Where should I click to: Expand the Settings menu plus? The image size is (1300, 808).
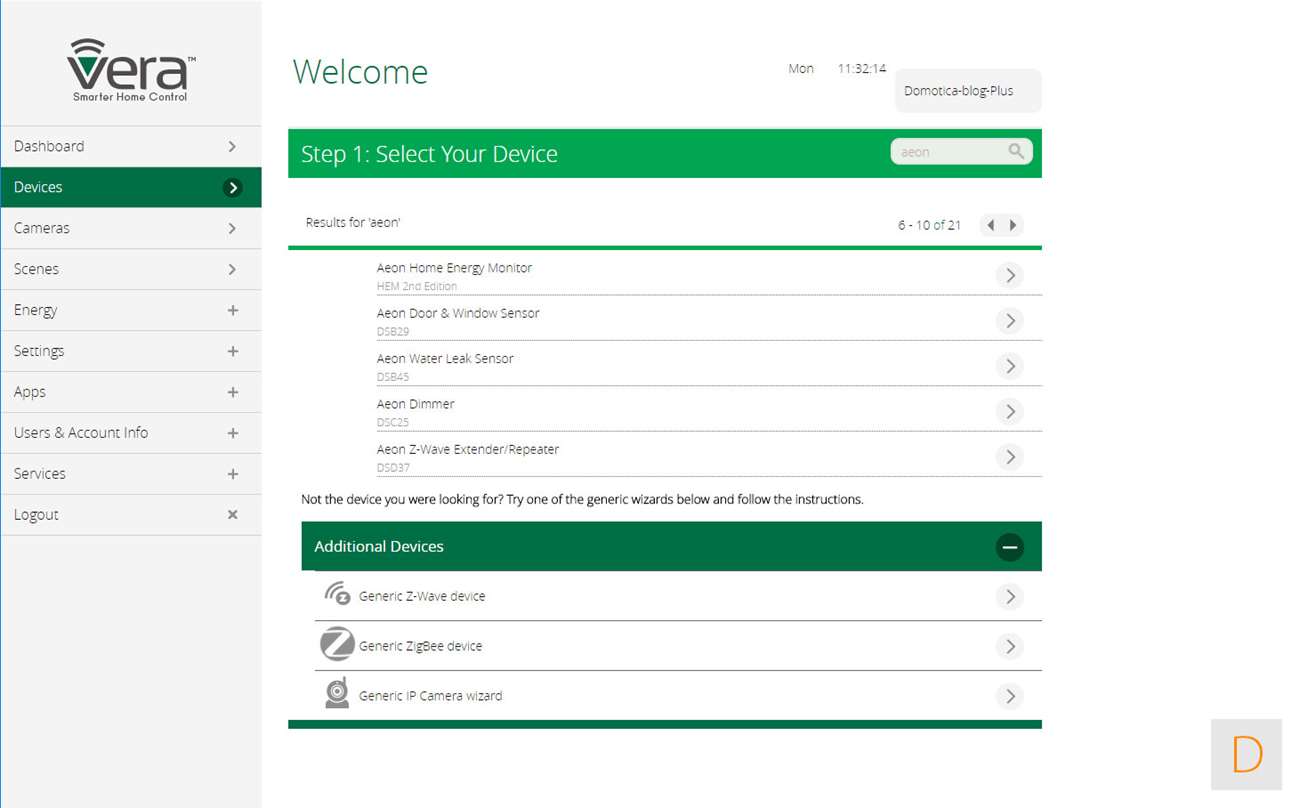[233, 351]
